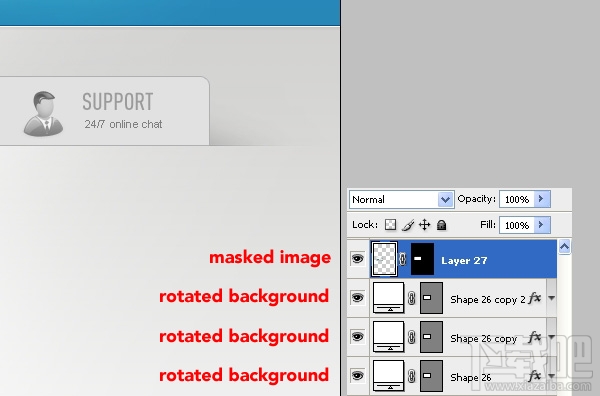Click the '24/7 online chat' text
The width and height of the screenshot is (600, 396).
point(123,124)
